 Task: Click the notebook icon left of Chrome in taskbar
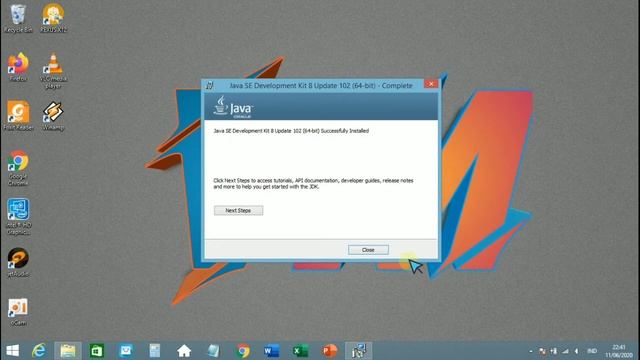213,351
